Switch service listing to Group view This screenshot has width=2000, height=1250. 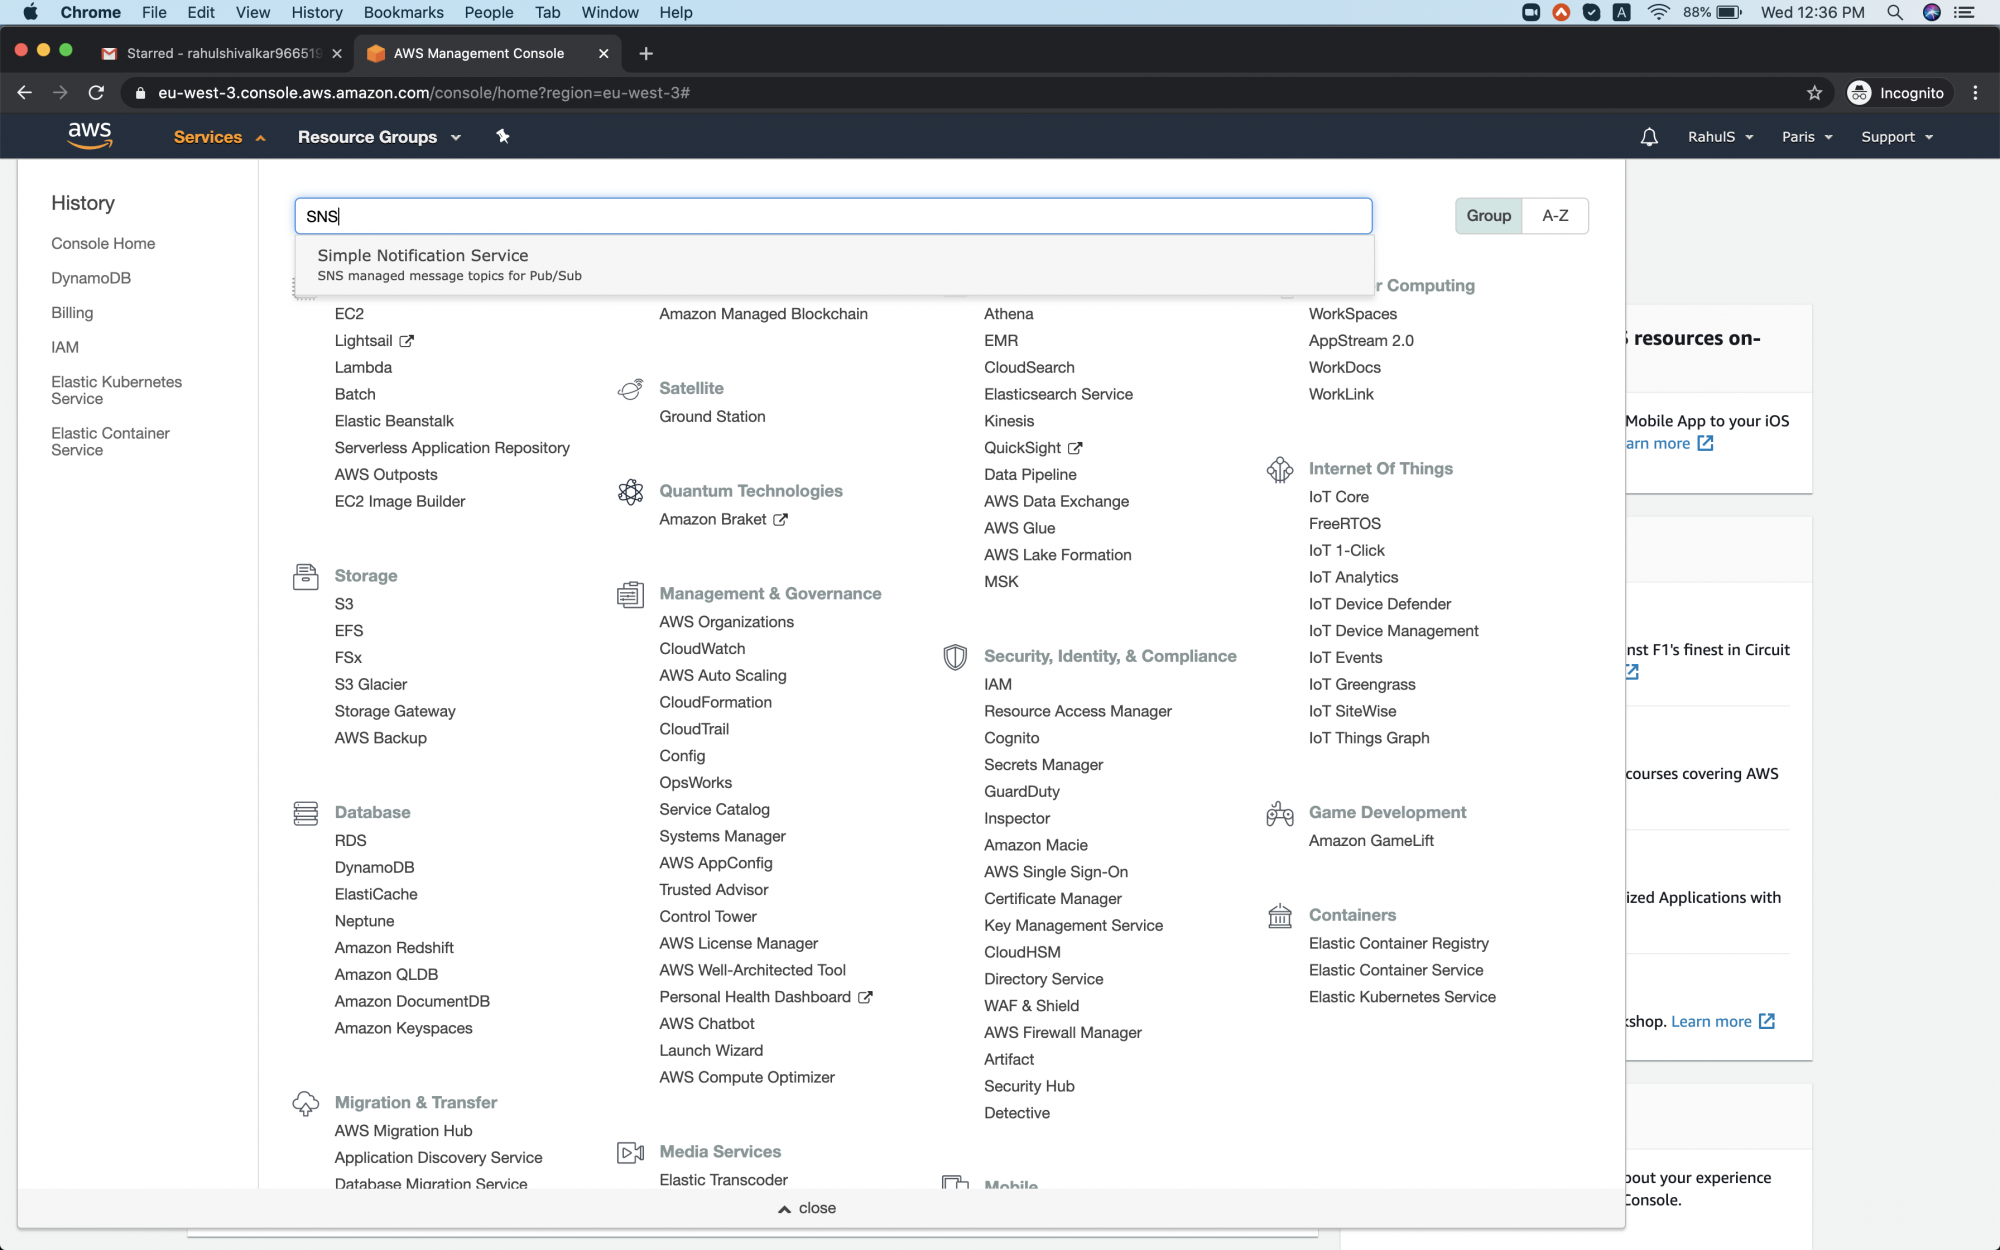(x=1488, y=215)
